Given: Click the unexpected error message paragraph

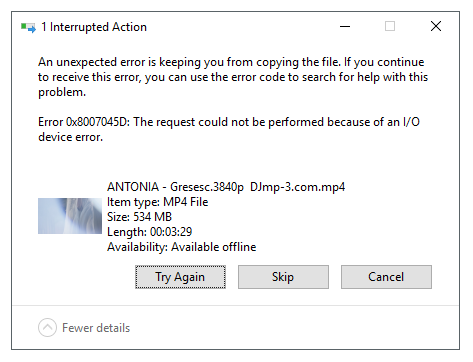Looking at the screenshot, I should point(233,77).
